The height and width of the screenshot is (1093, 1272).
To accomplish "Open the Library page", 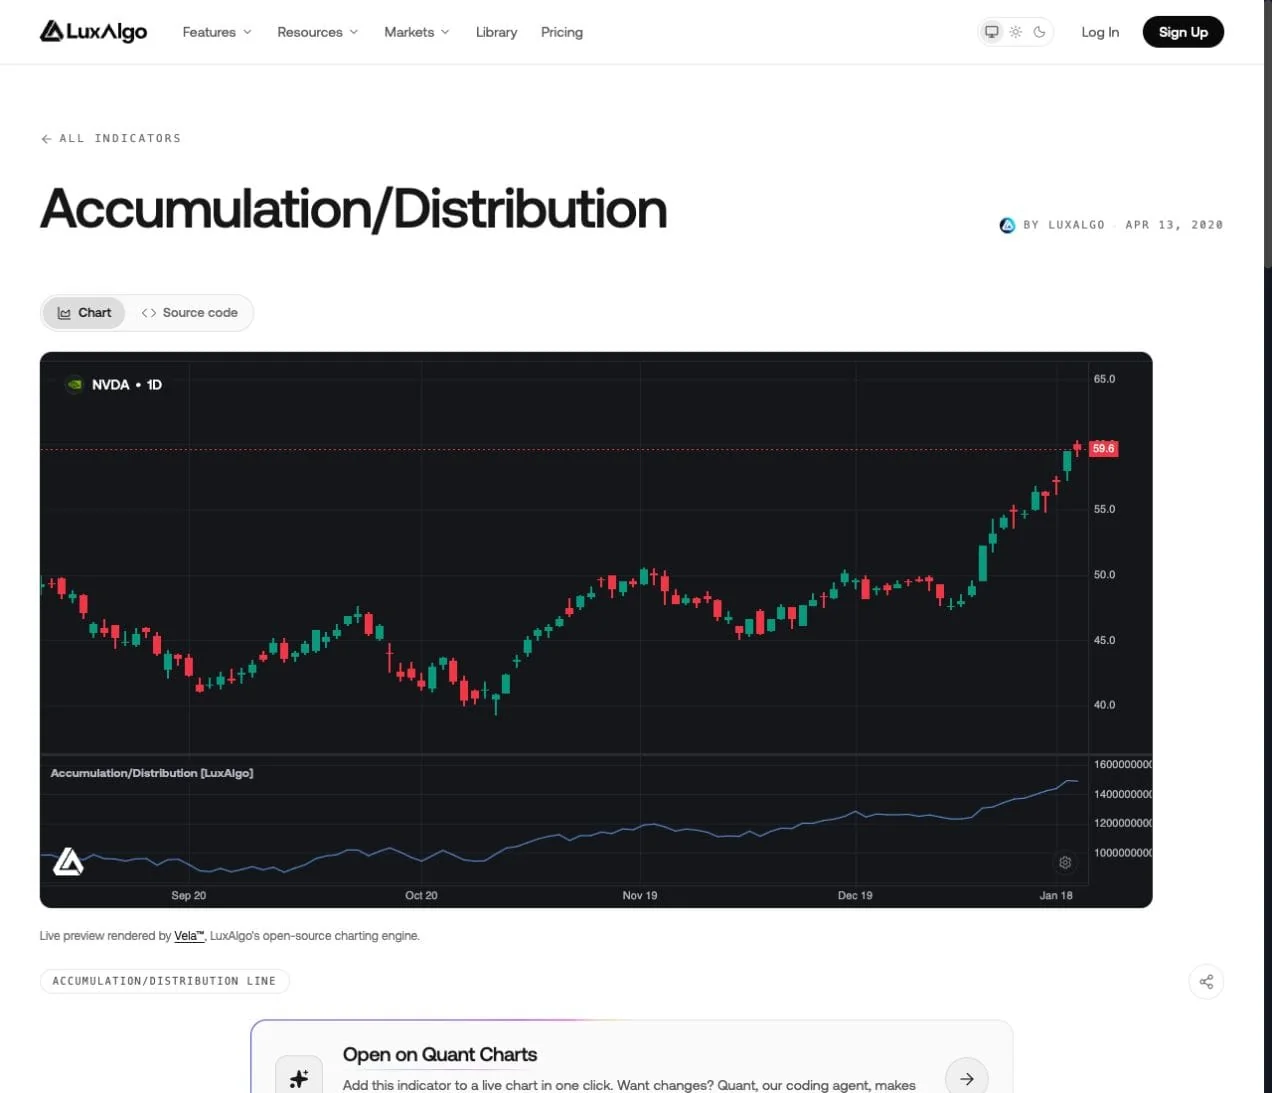I will point(496,32).
